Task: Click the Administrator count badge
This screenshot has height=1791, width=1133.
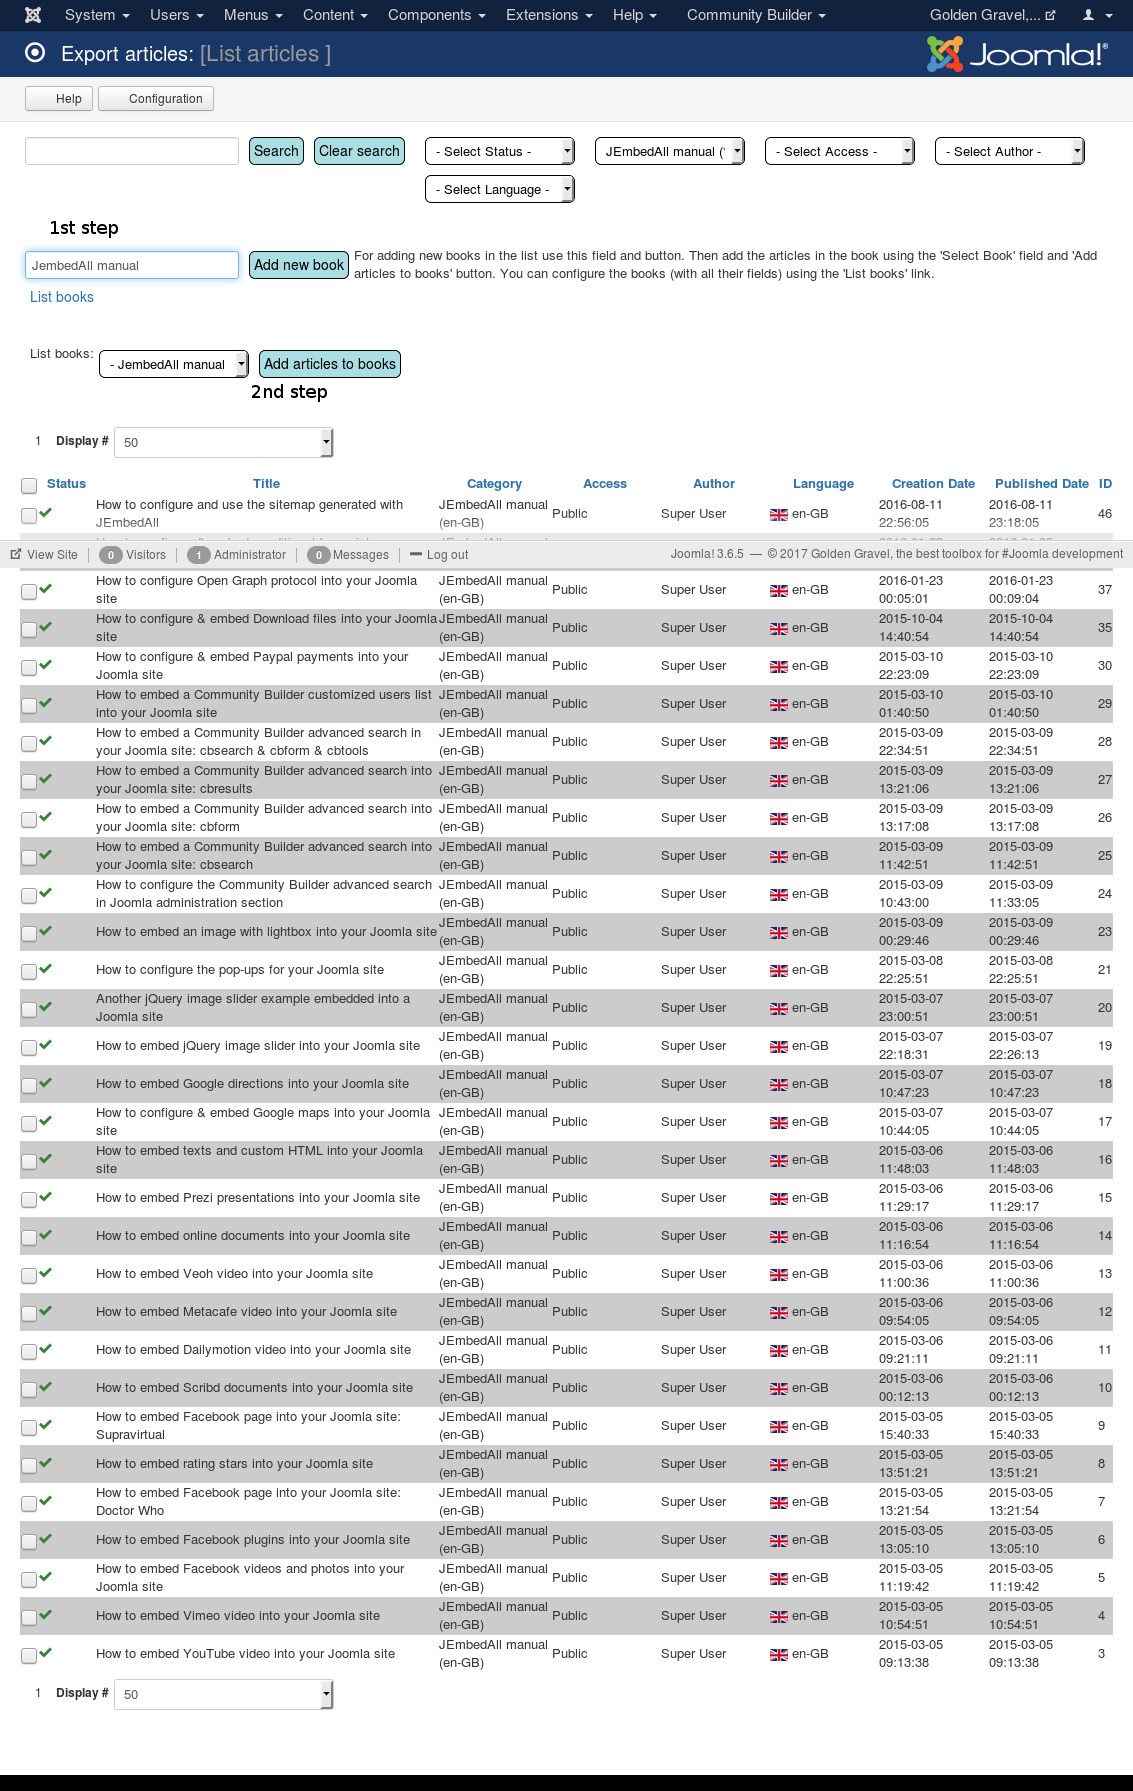Action: [x=198, y=555]
